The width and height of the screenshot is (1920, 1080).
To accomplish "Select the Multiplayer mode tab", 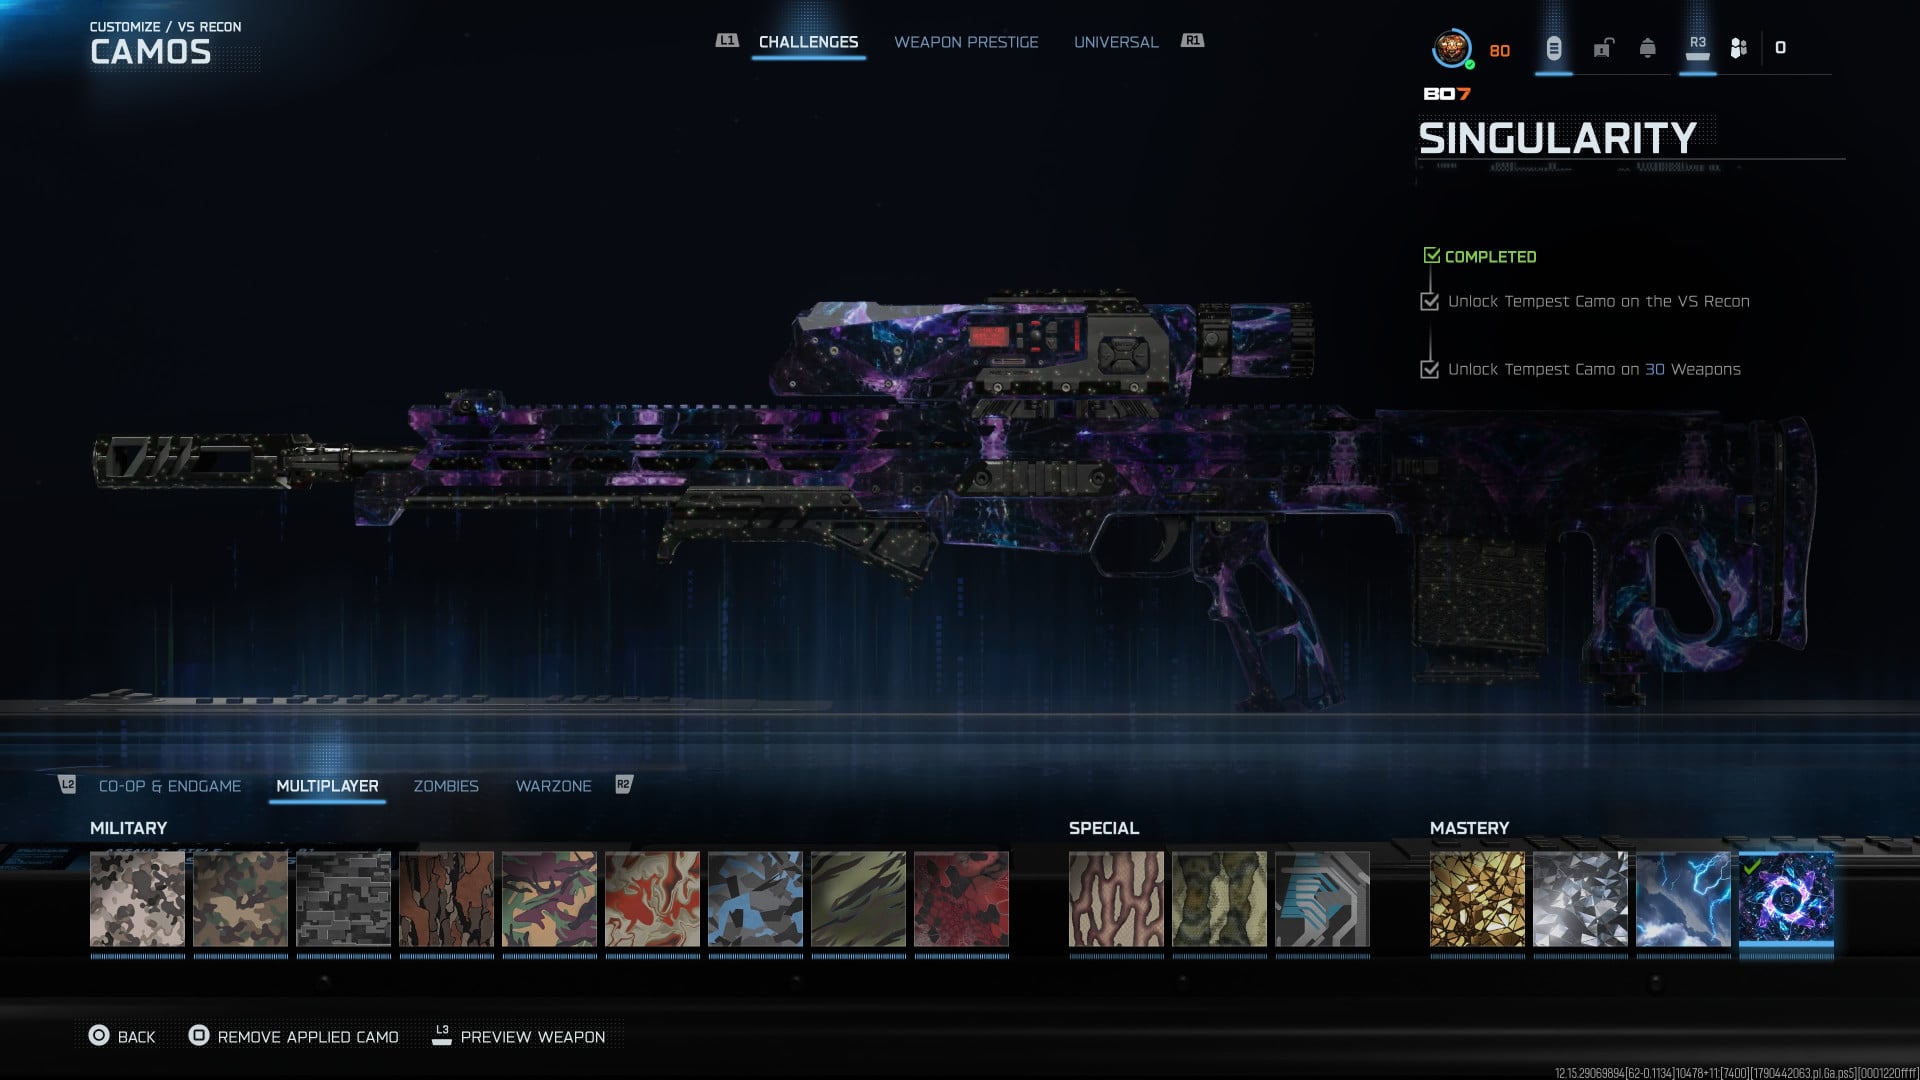I will pyautogui.click(x=327, y=786).
